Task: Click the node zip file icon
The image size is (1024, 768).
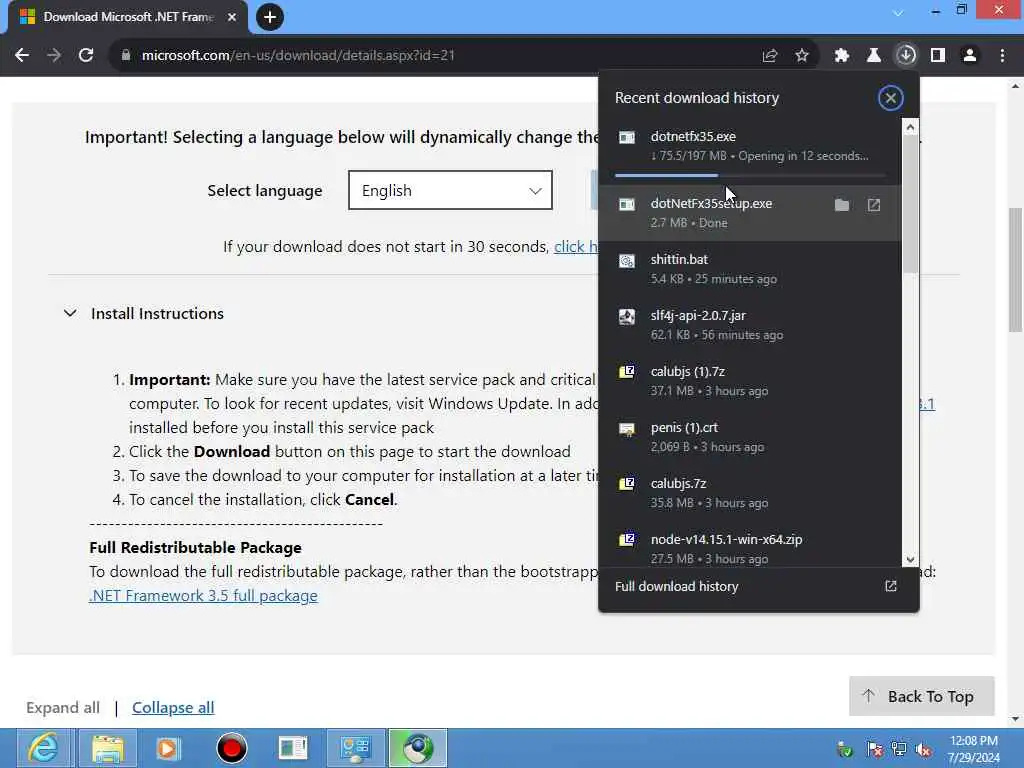Action: pos(626,540)
